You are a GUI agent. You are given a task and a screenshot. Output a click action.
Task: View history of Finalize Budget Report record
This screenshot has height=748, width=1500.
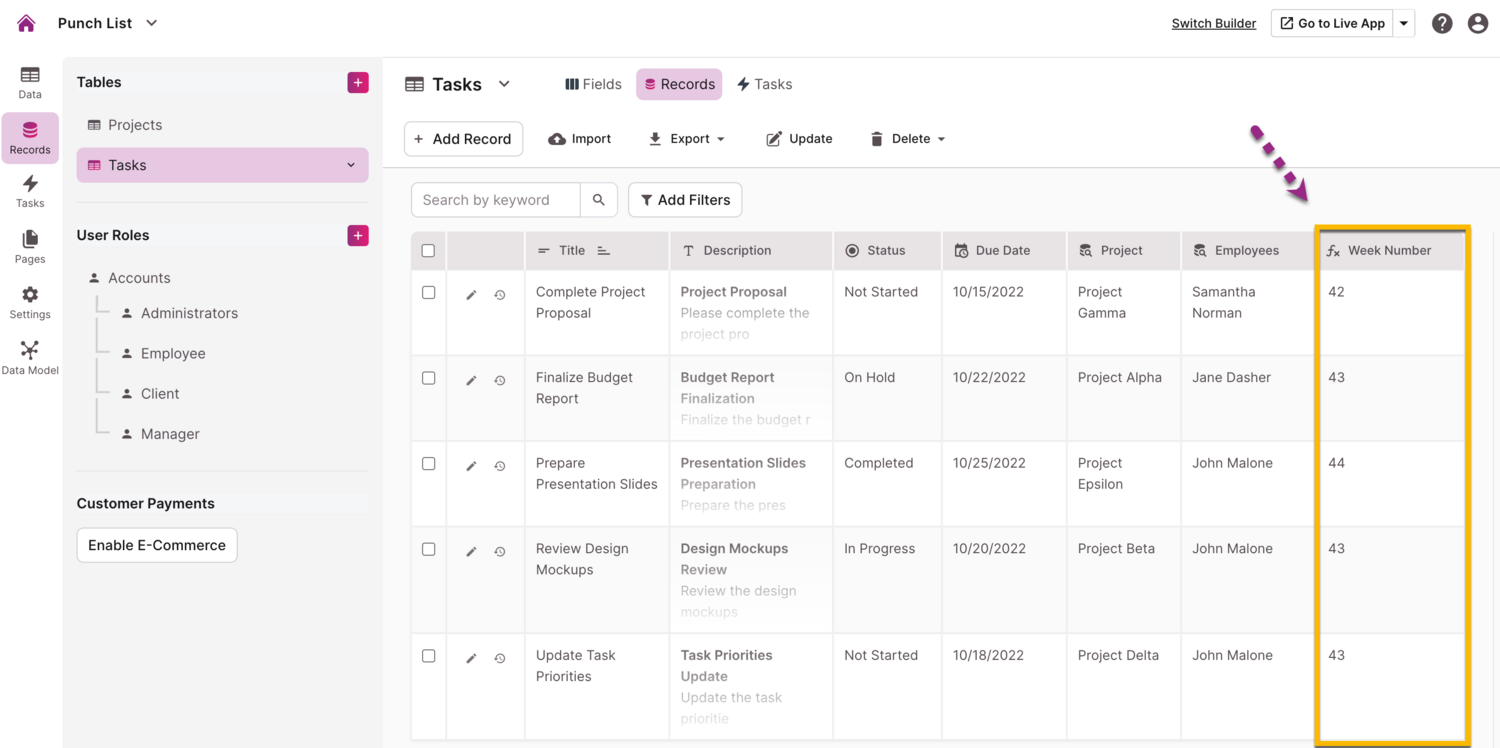[x=500, y=381]
